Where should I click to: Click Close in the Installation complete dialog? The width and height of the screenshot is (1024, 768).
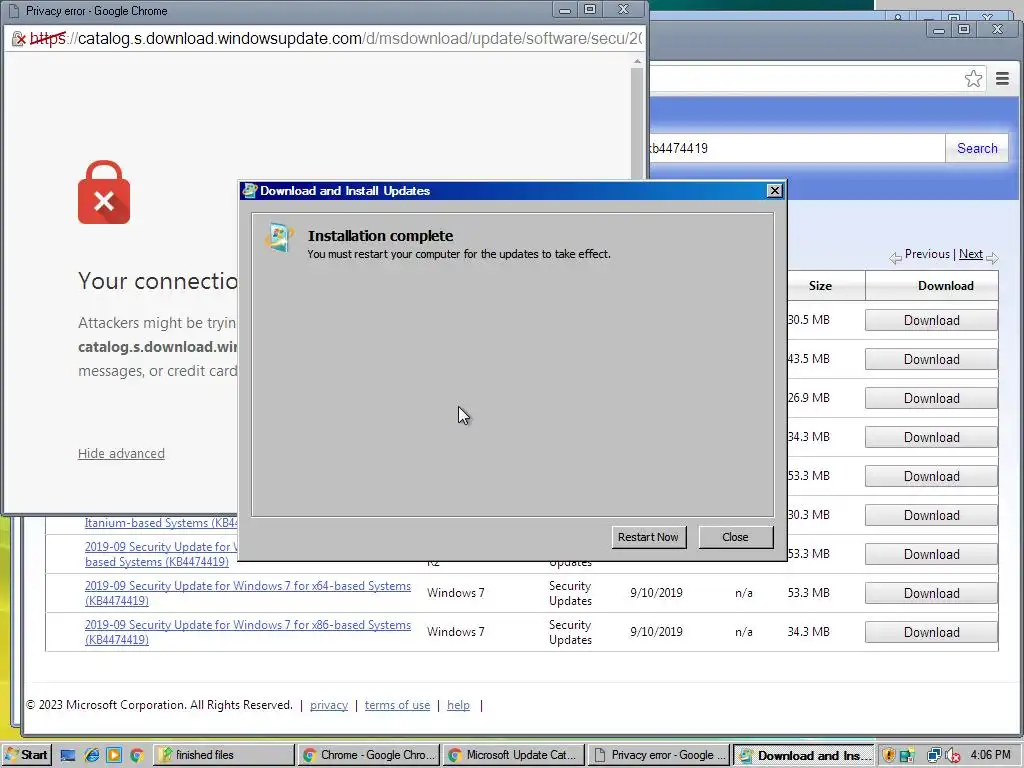tap(735, 537)
